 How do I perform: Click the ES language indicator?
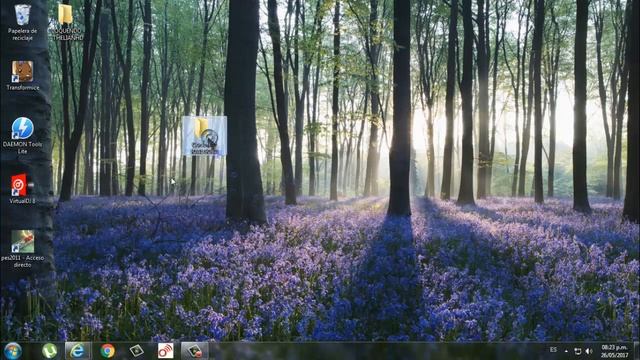tap(553, 350)
